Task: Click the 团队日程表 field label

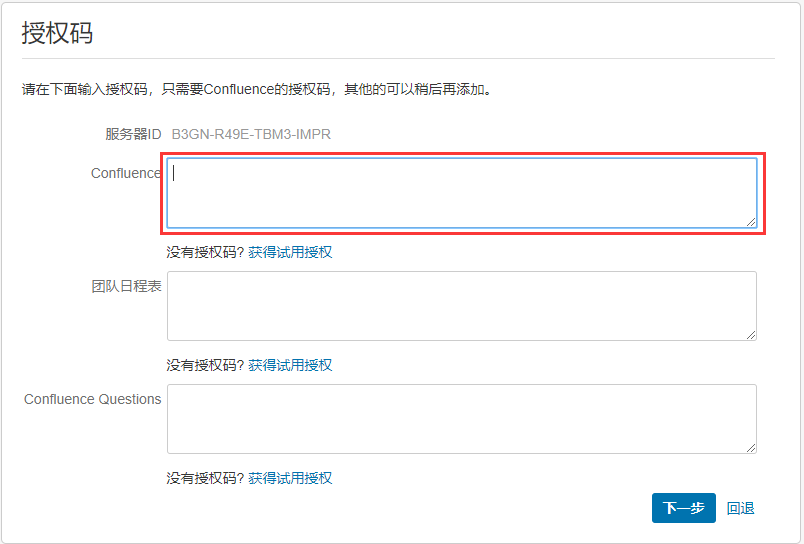Action: 127,286
